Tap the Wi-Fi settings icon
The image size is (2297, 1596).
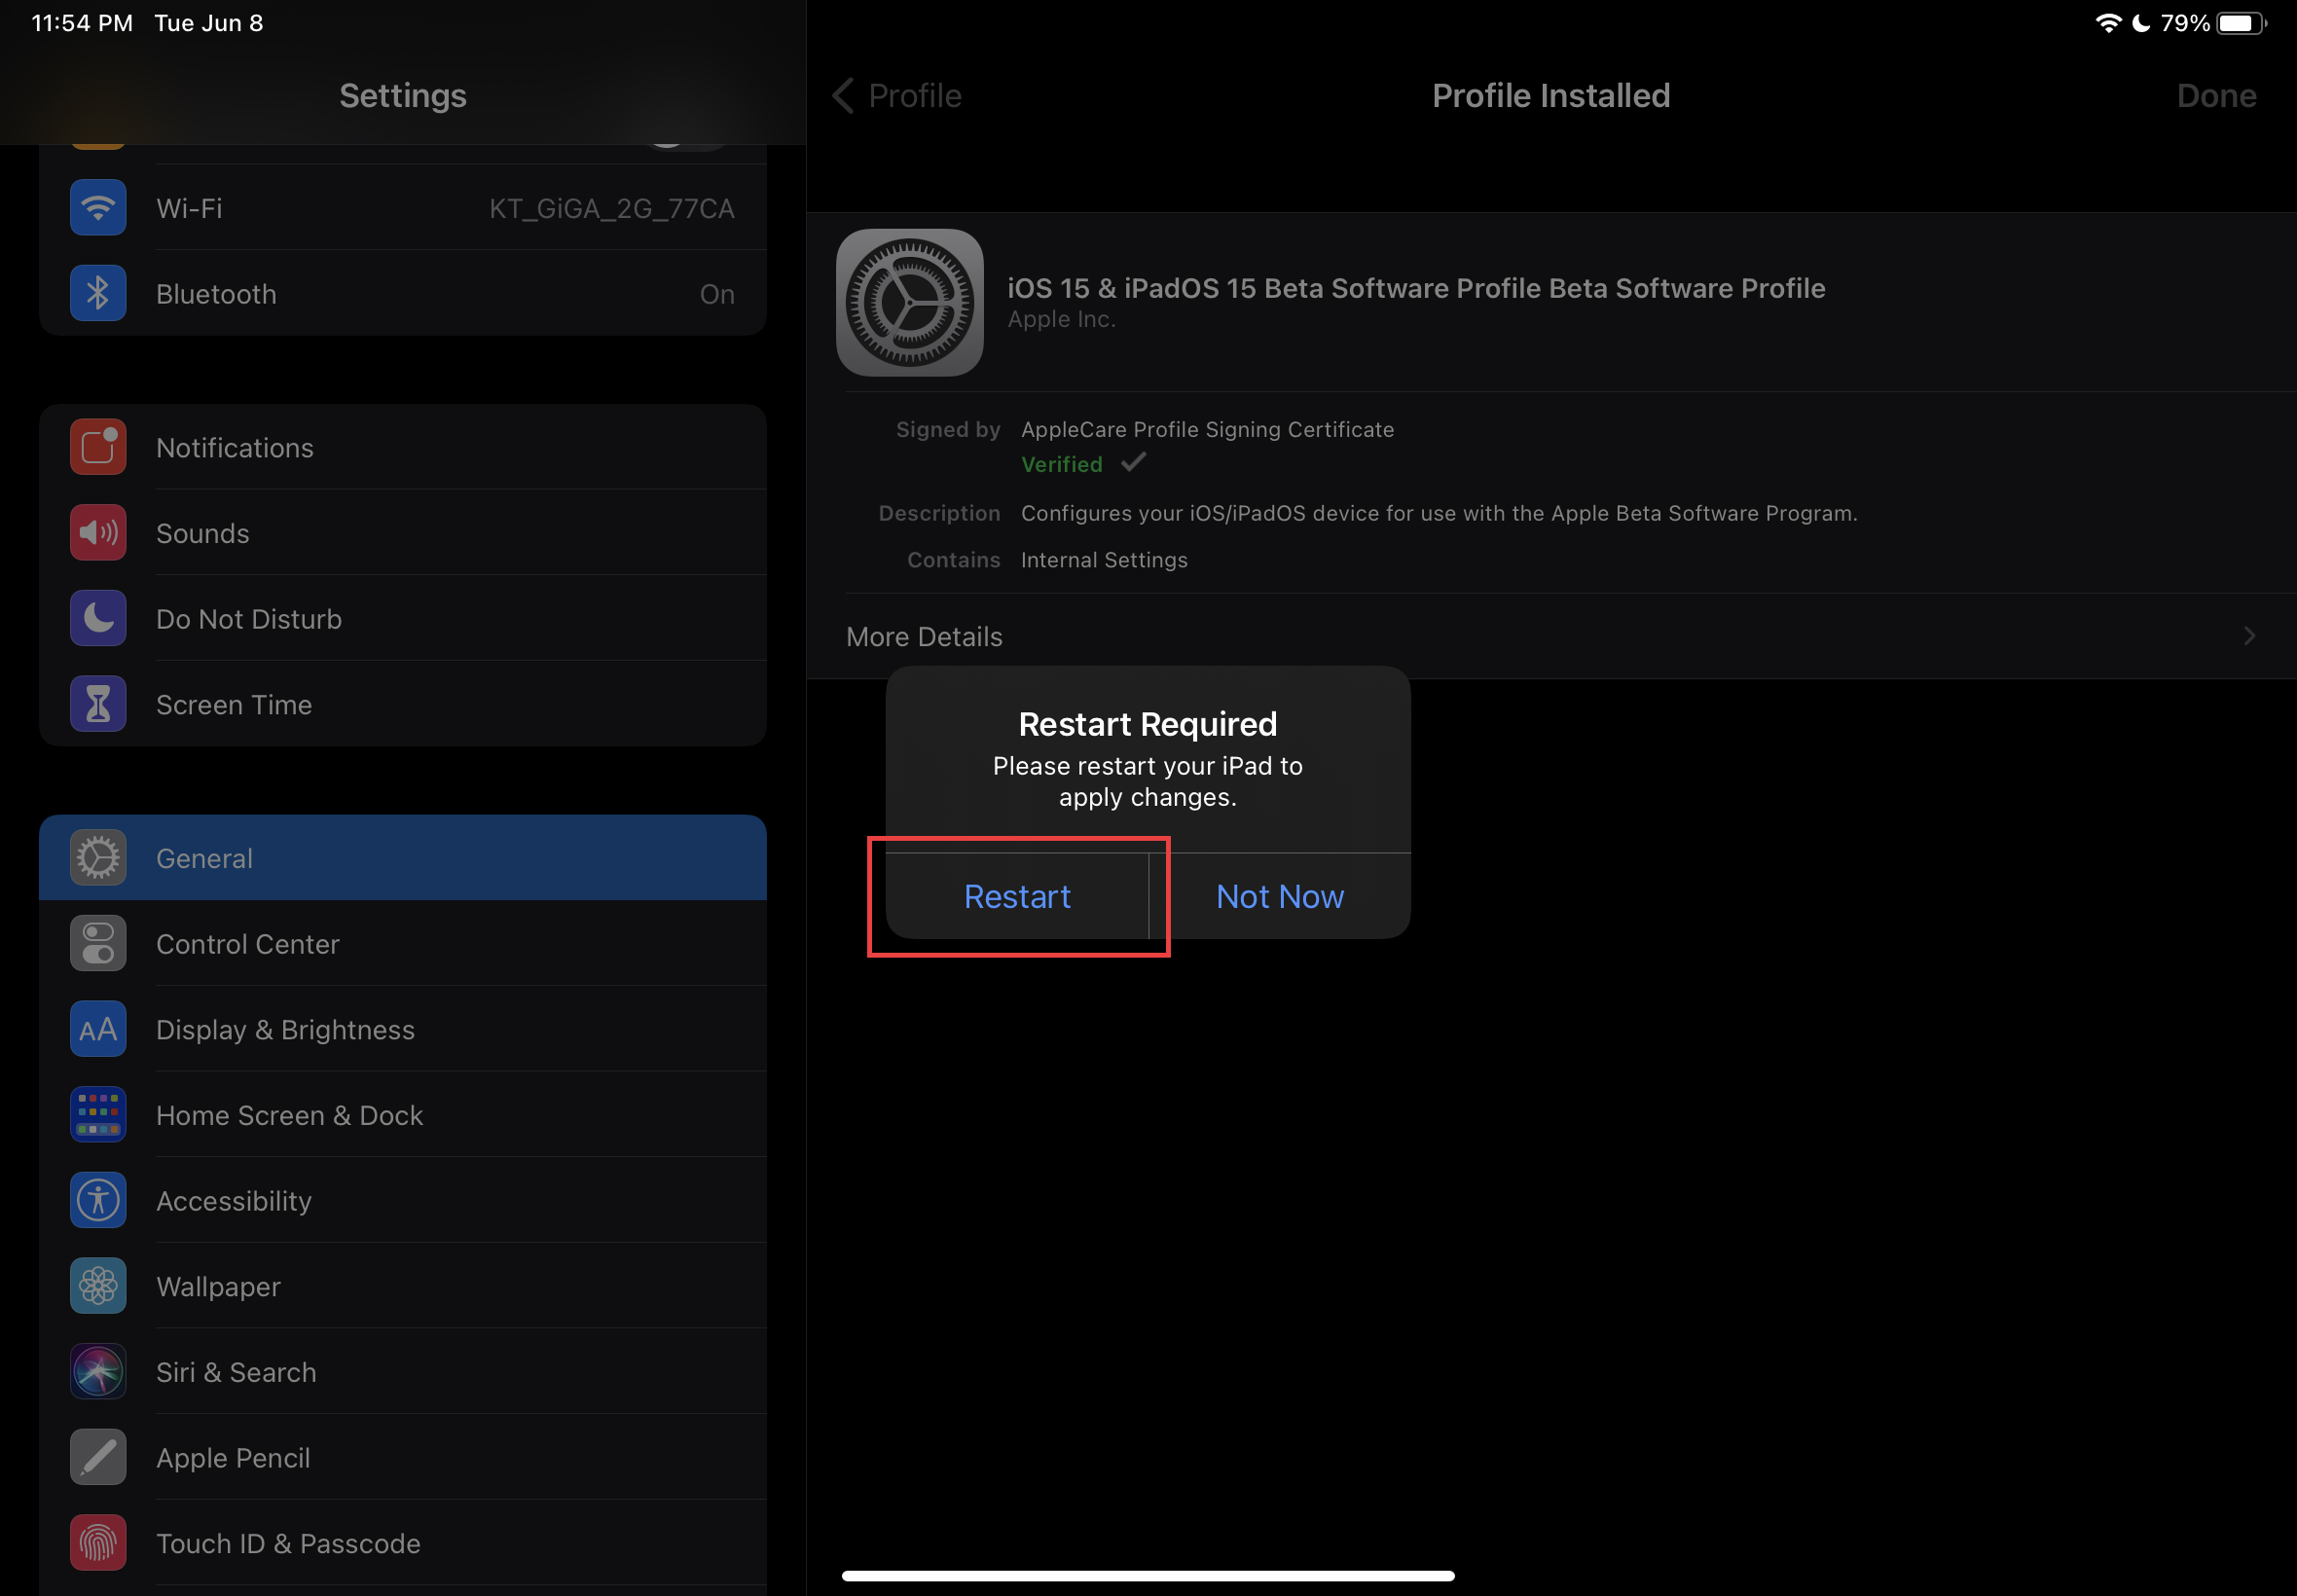[x=98, y=208]
